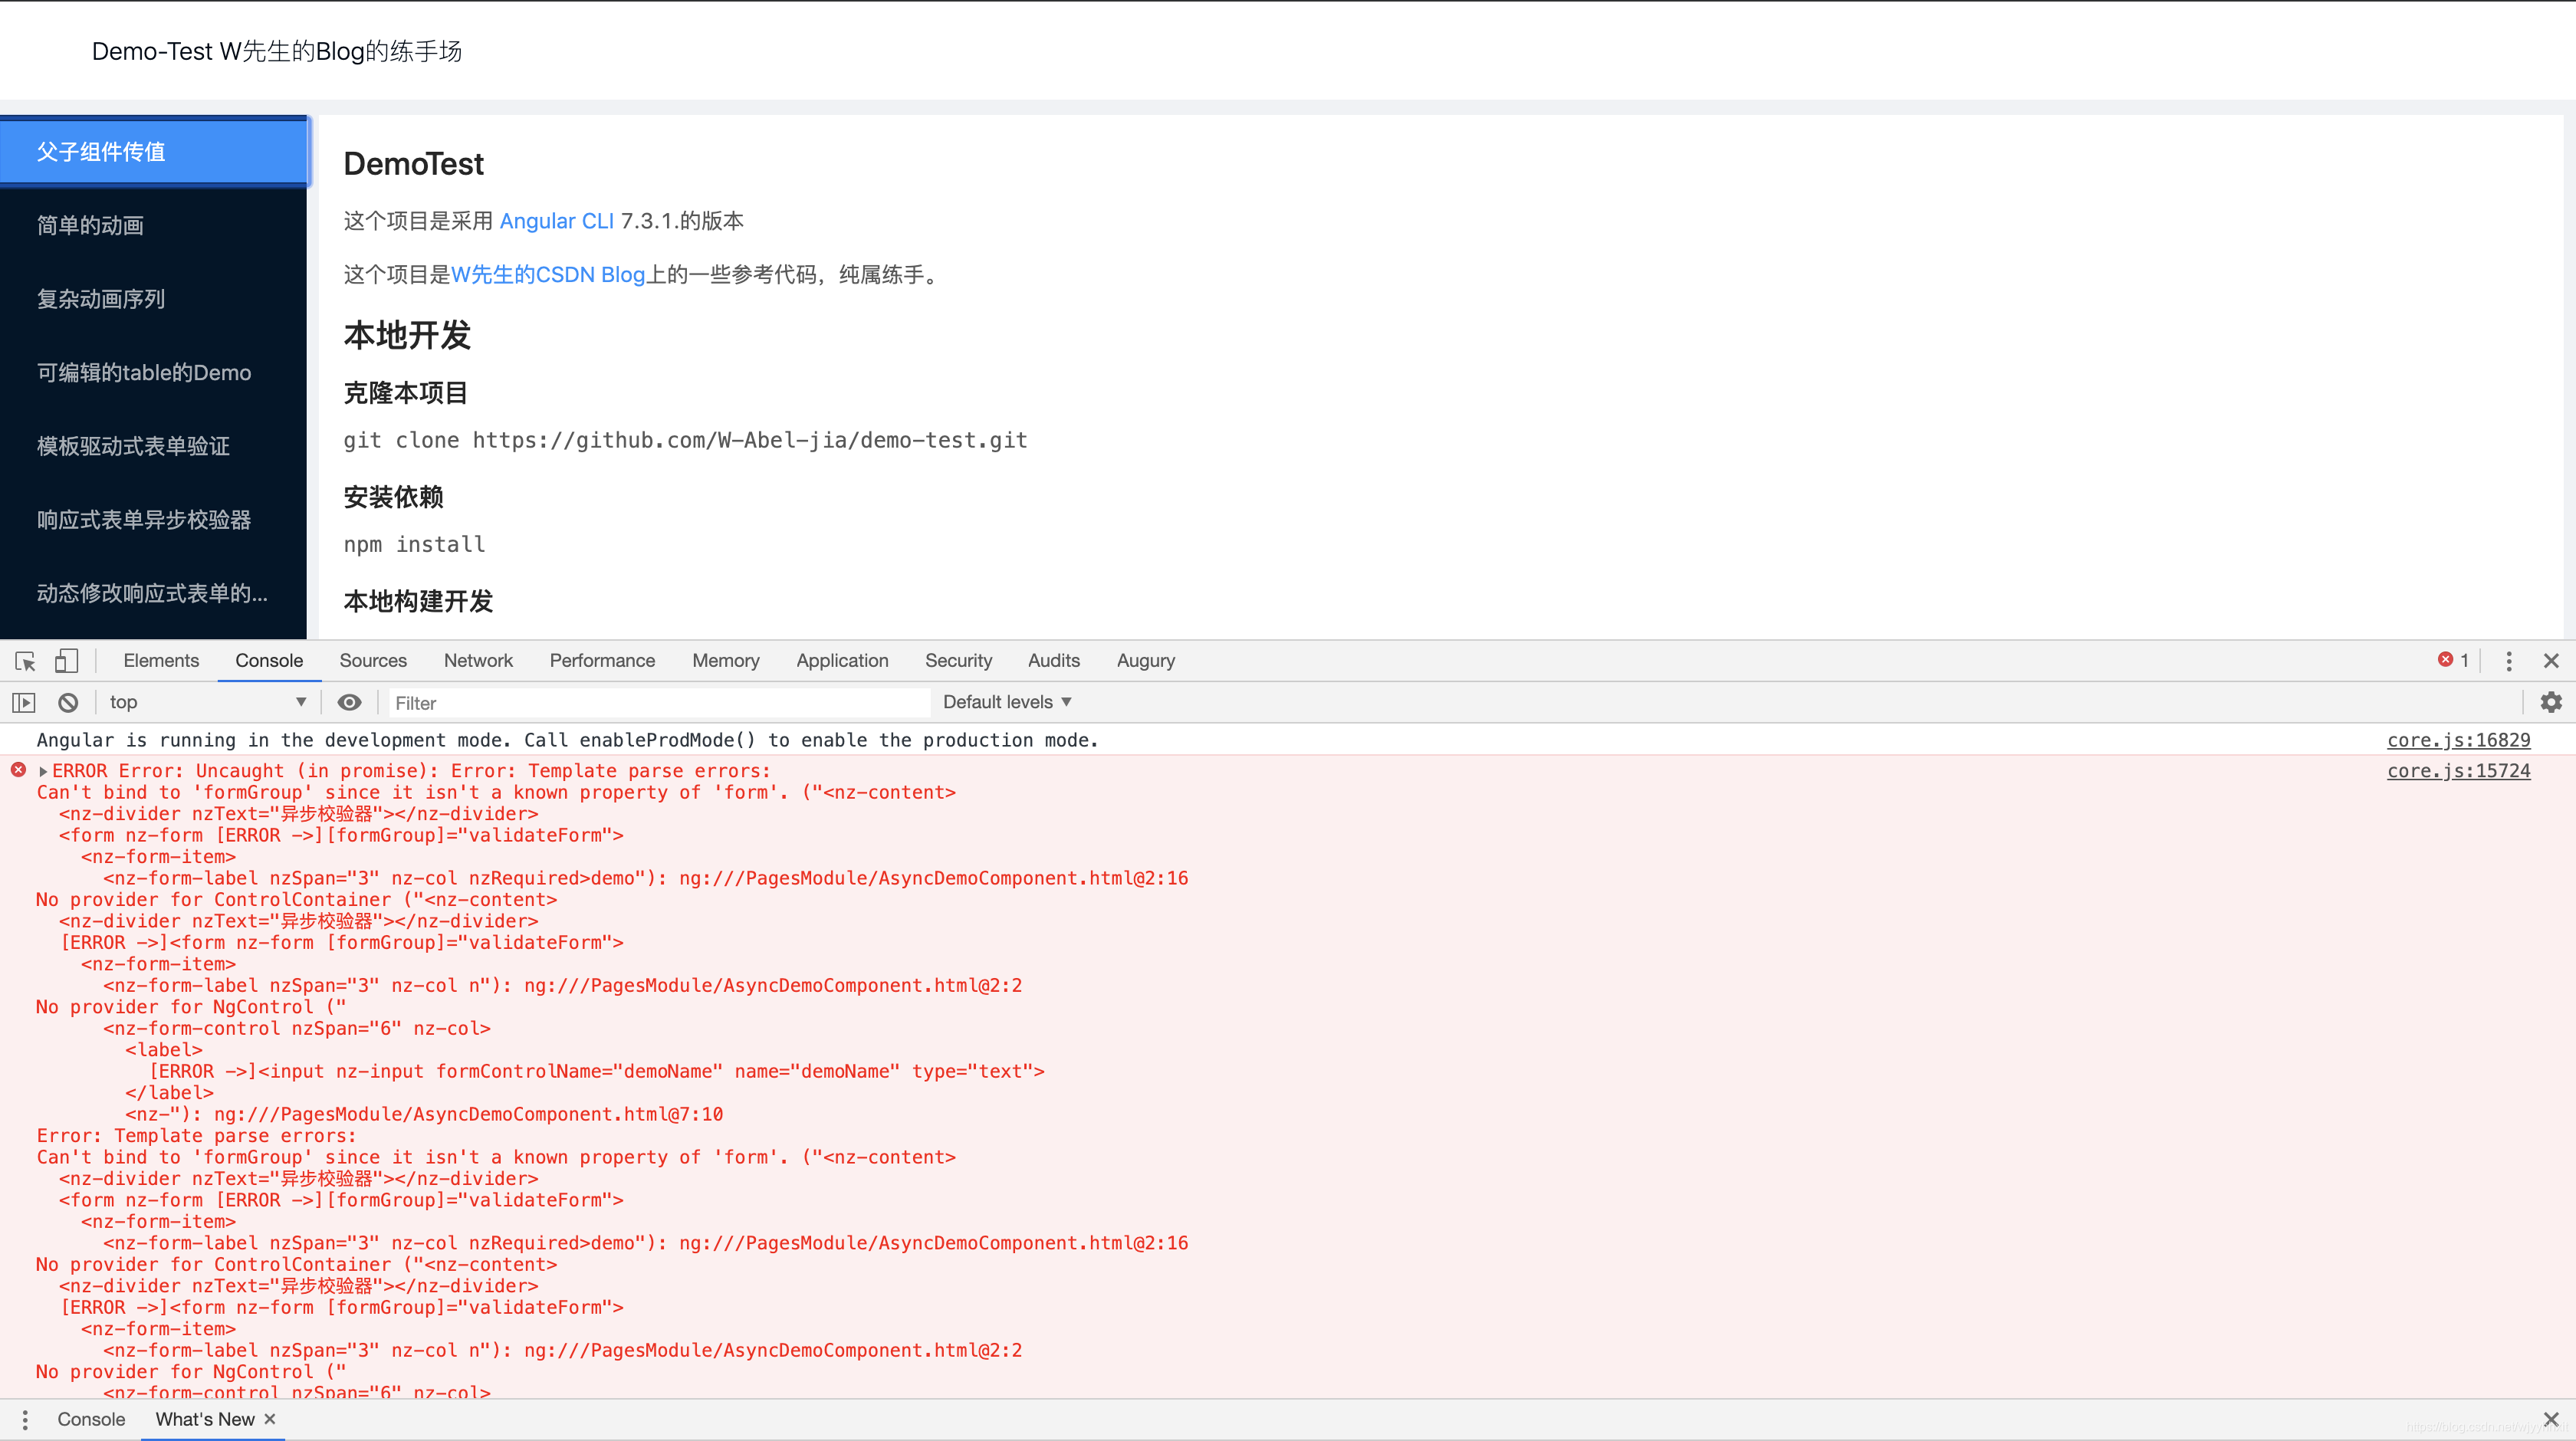Expand the Default levels dropdown
The width and height of the screenshot is (2576, 1441).
(1003, 702)
